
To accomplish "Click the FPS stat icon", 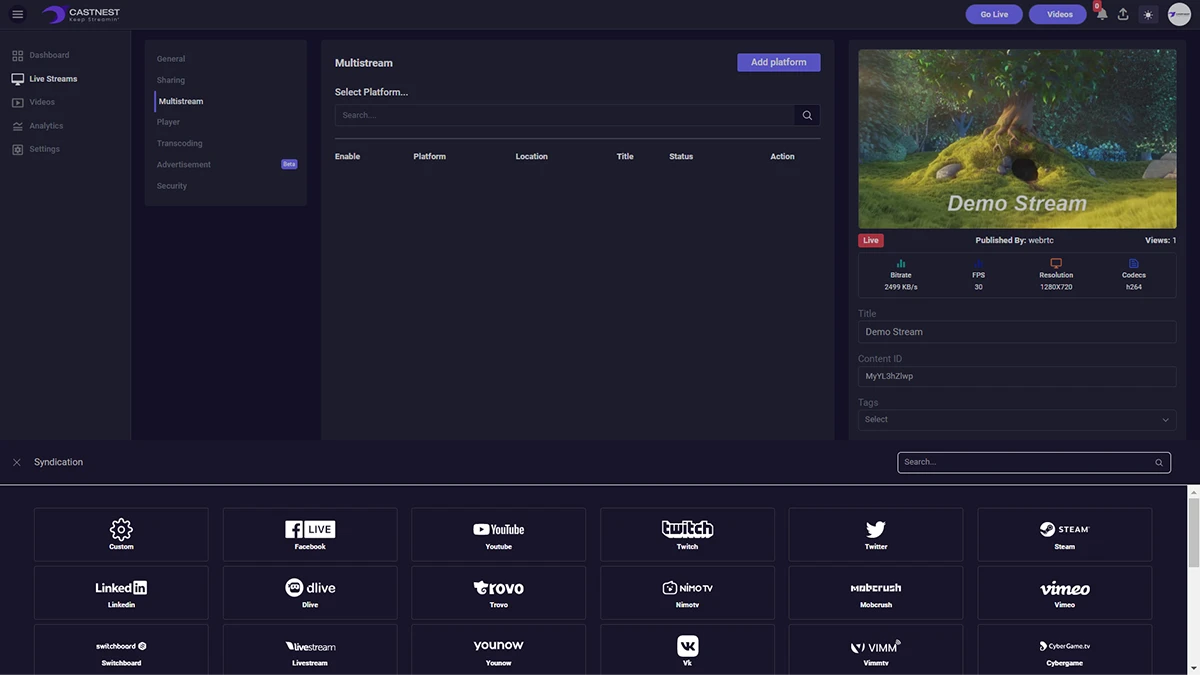I will click(x=978, y=264).
